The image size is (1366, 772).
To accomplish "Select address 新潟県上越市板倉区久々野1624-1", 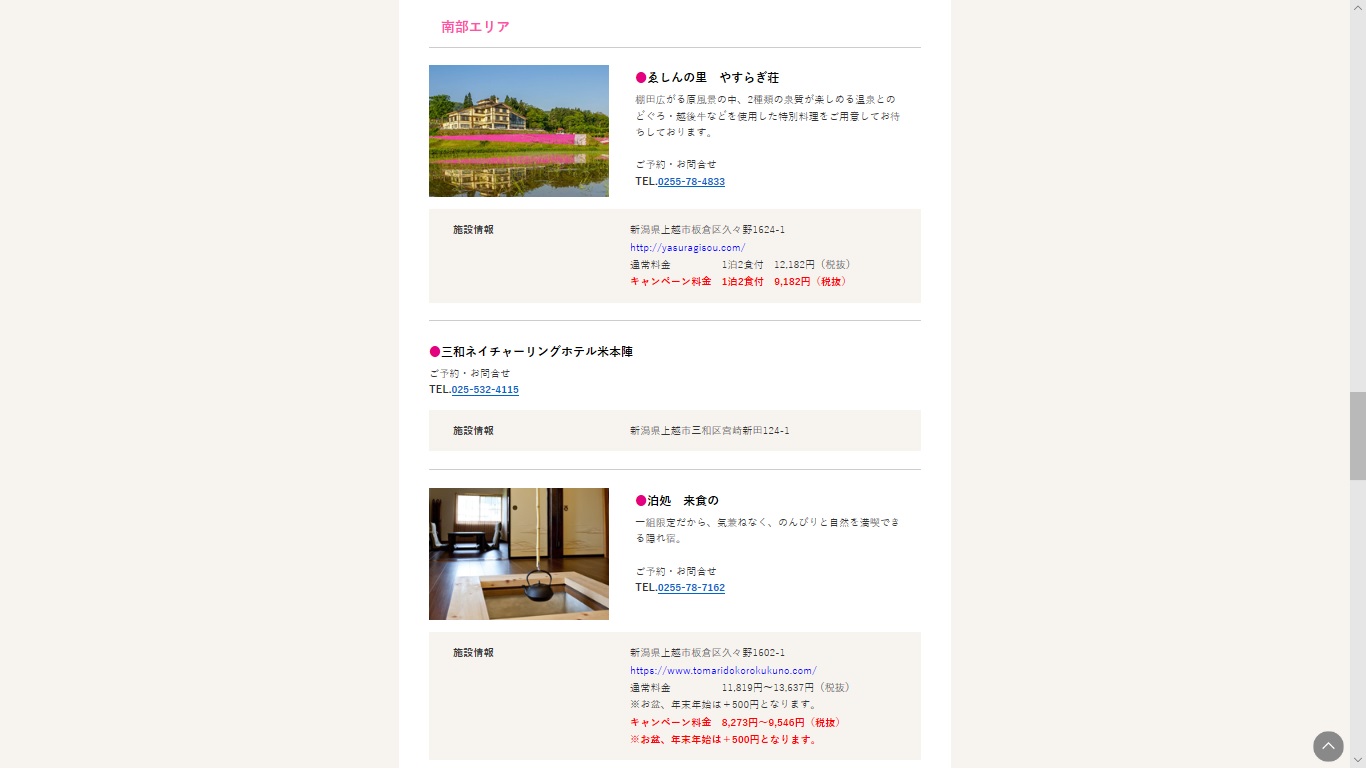I will pos(707,230).
